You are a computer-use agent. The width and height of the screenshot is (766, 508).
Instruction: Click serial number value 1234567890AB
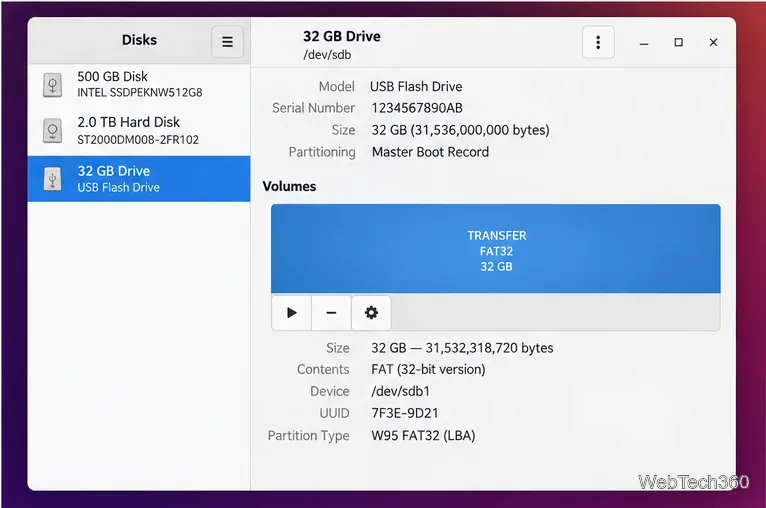[x=417, y=108]
